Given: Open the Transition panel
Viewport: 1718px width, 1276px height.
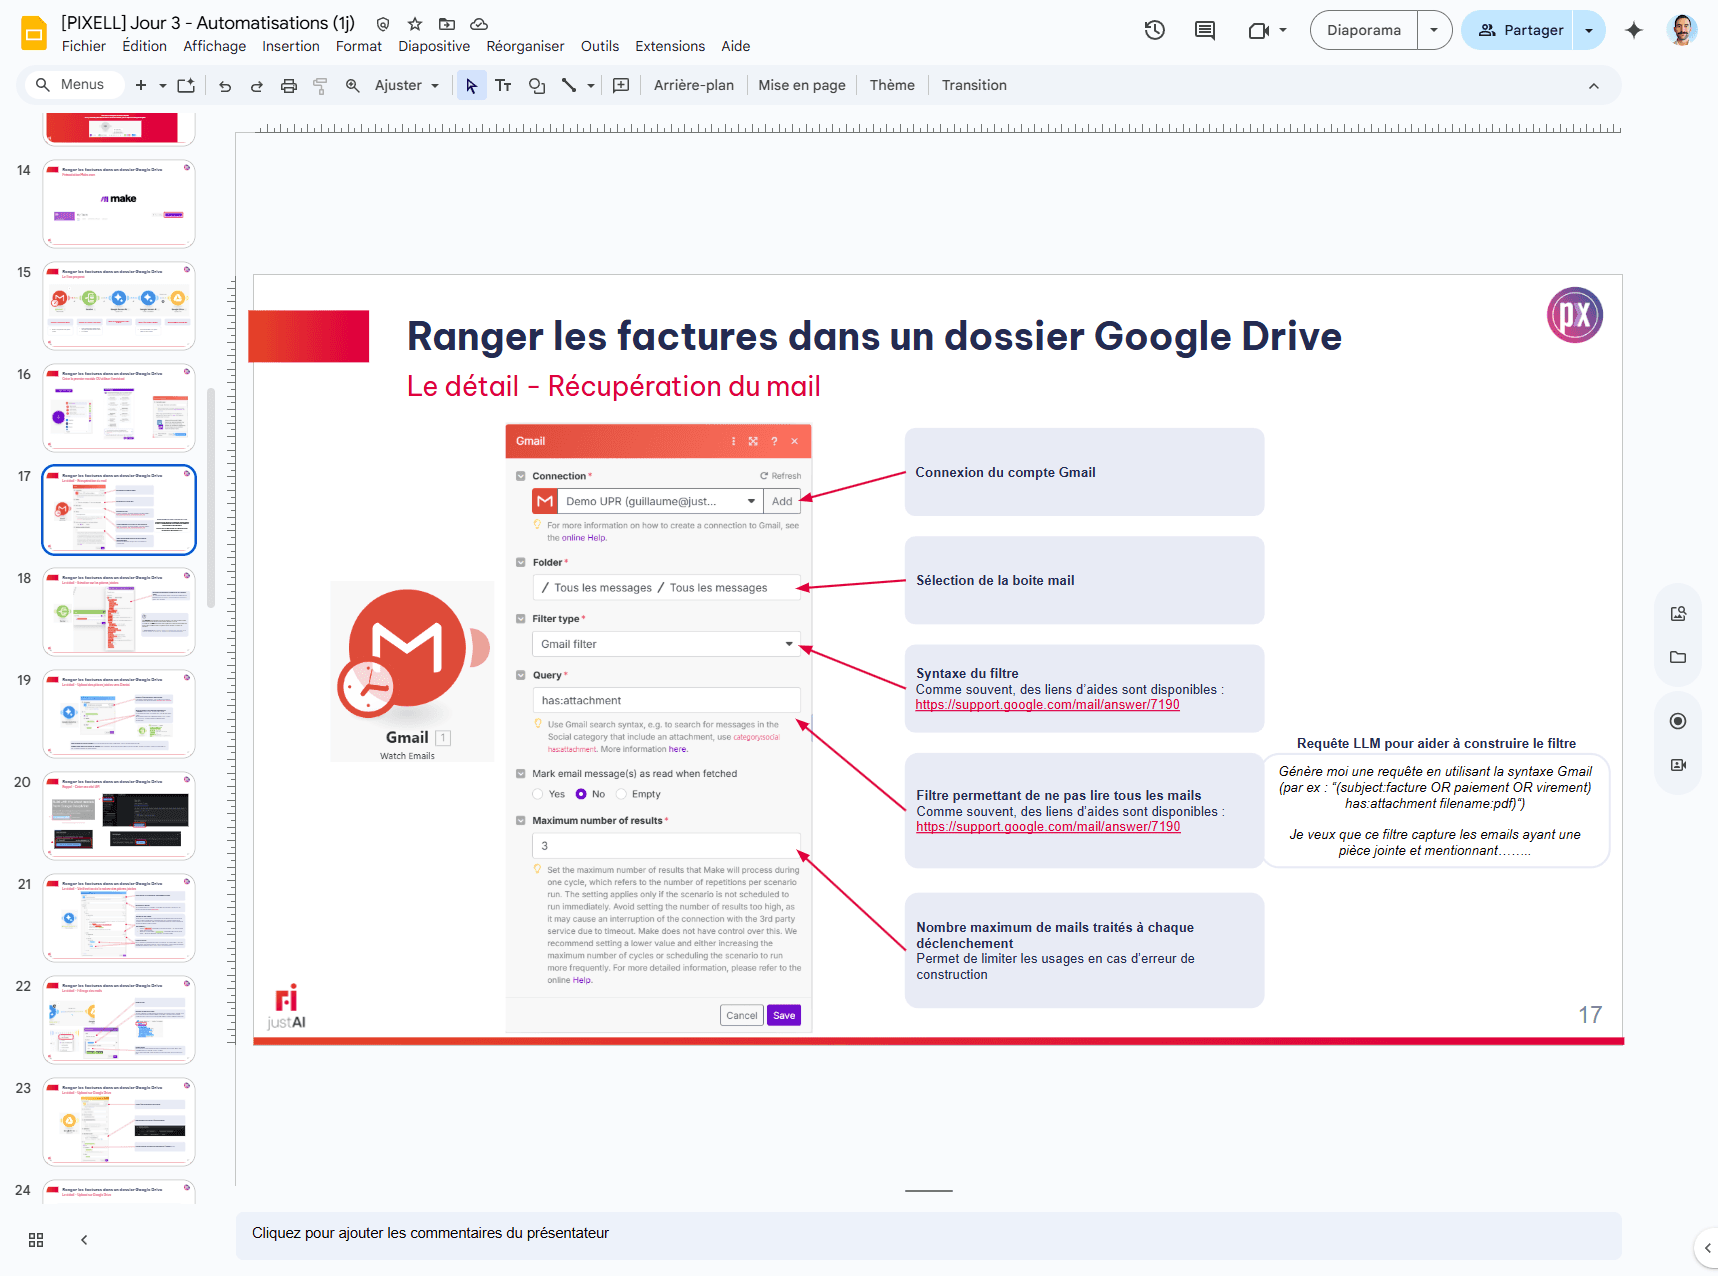Looking at the screenshot, I should tap(974, 86).
